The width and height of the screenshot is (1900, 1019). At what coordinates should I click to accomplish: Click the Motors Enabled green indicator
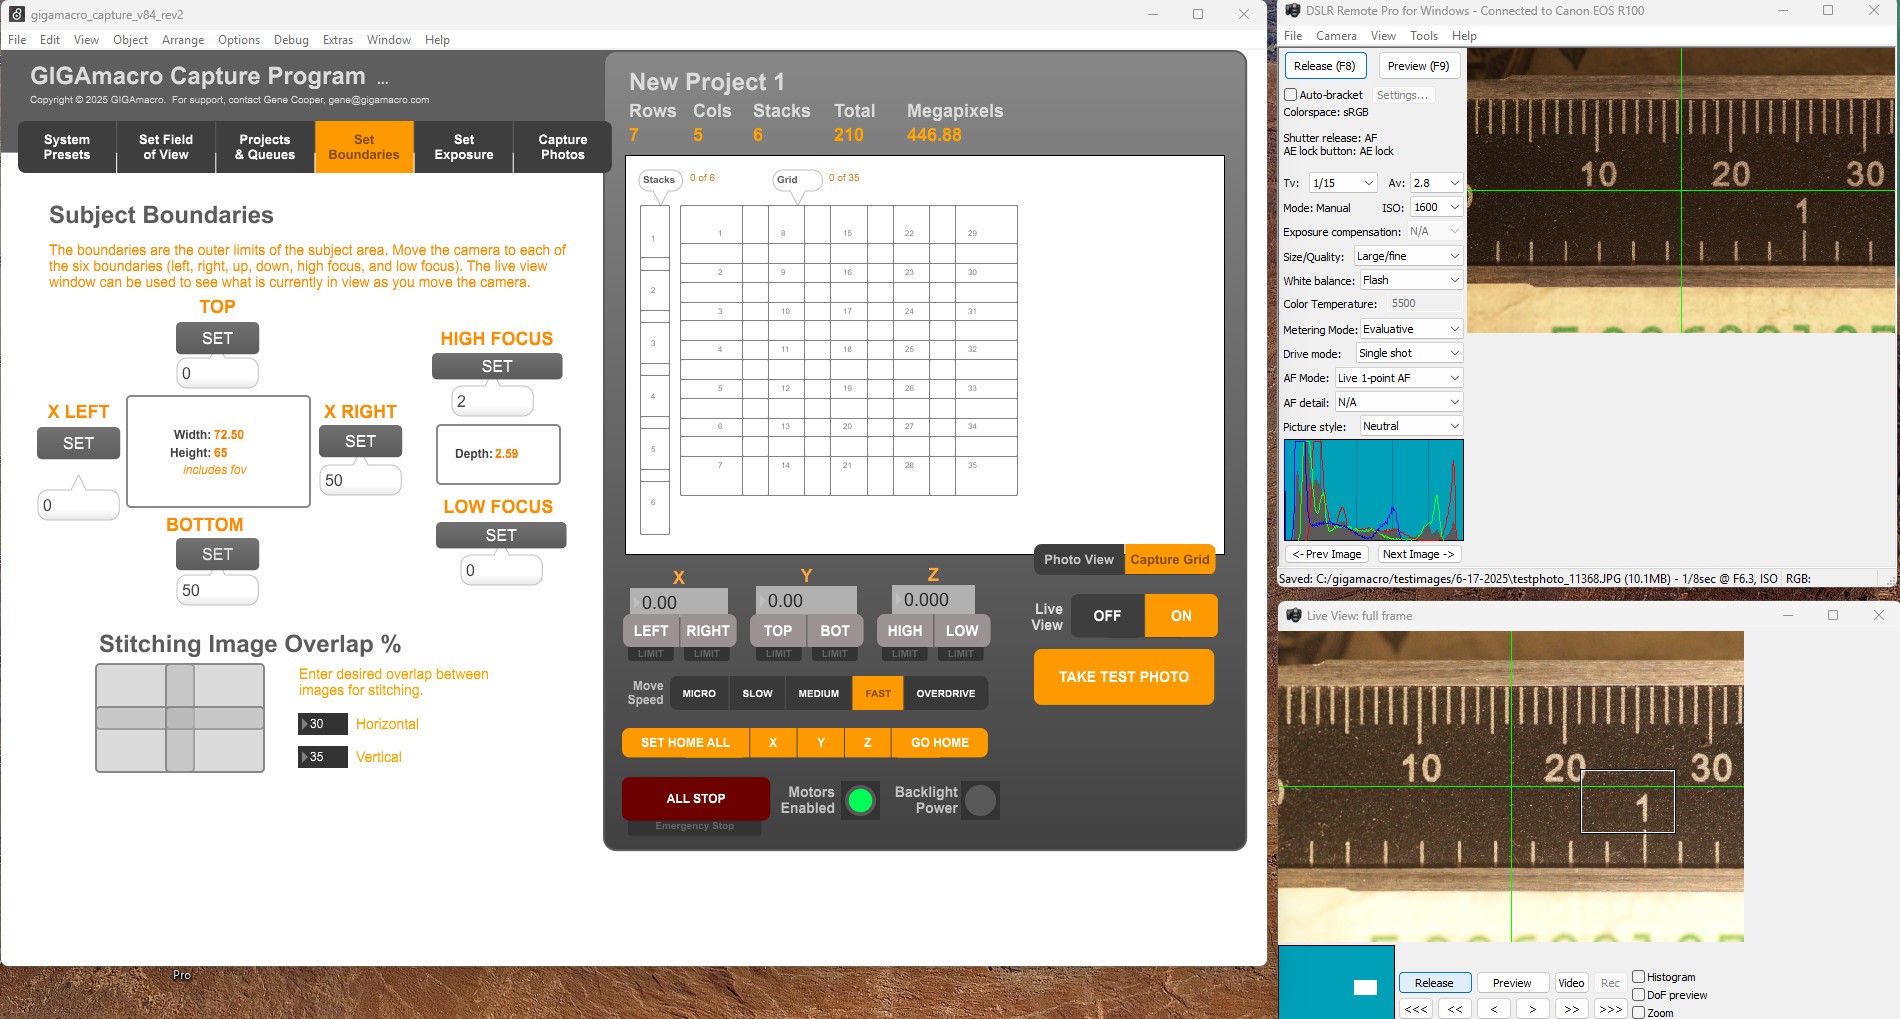tap(860, 800)
